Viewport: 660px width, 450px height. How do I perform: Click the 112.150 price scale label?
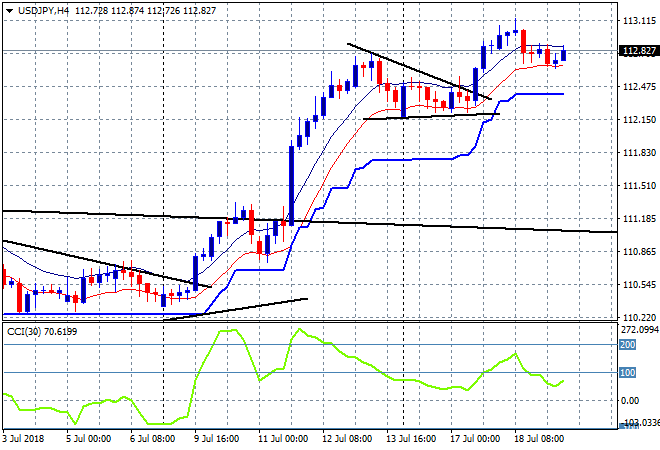point(639,120)
